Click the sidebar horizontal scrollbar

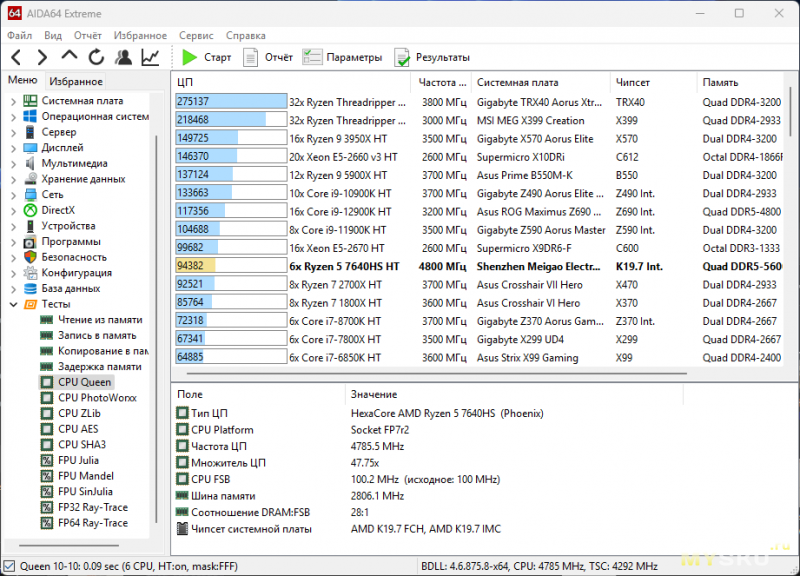(69, 545)
